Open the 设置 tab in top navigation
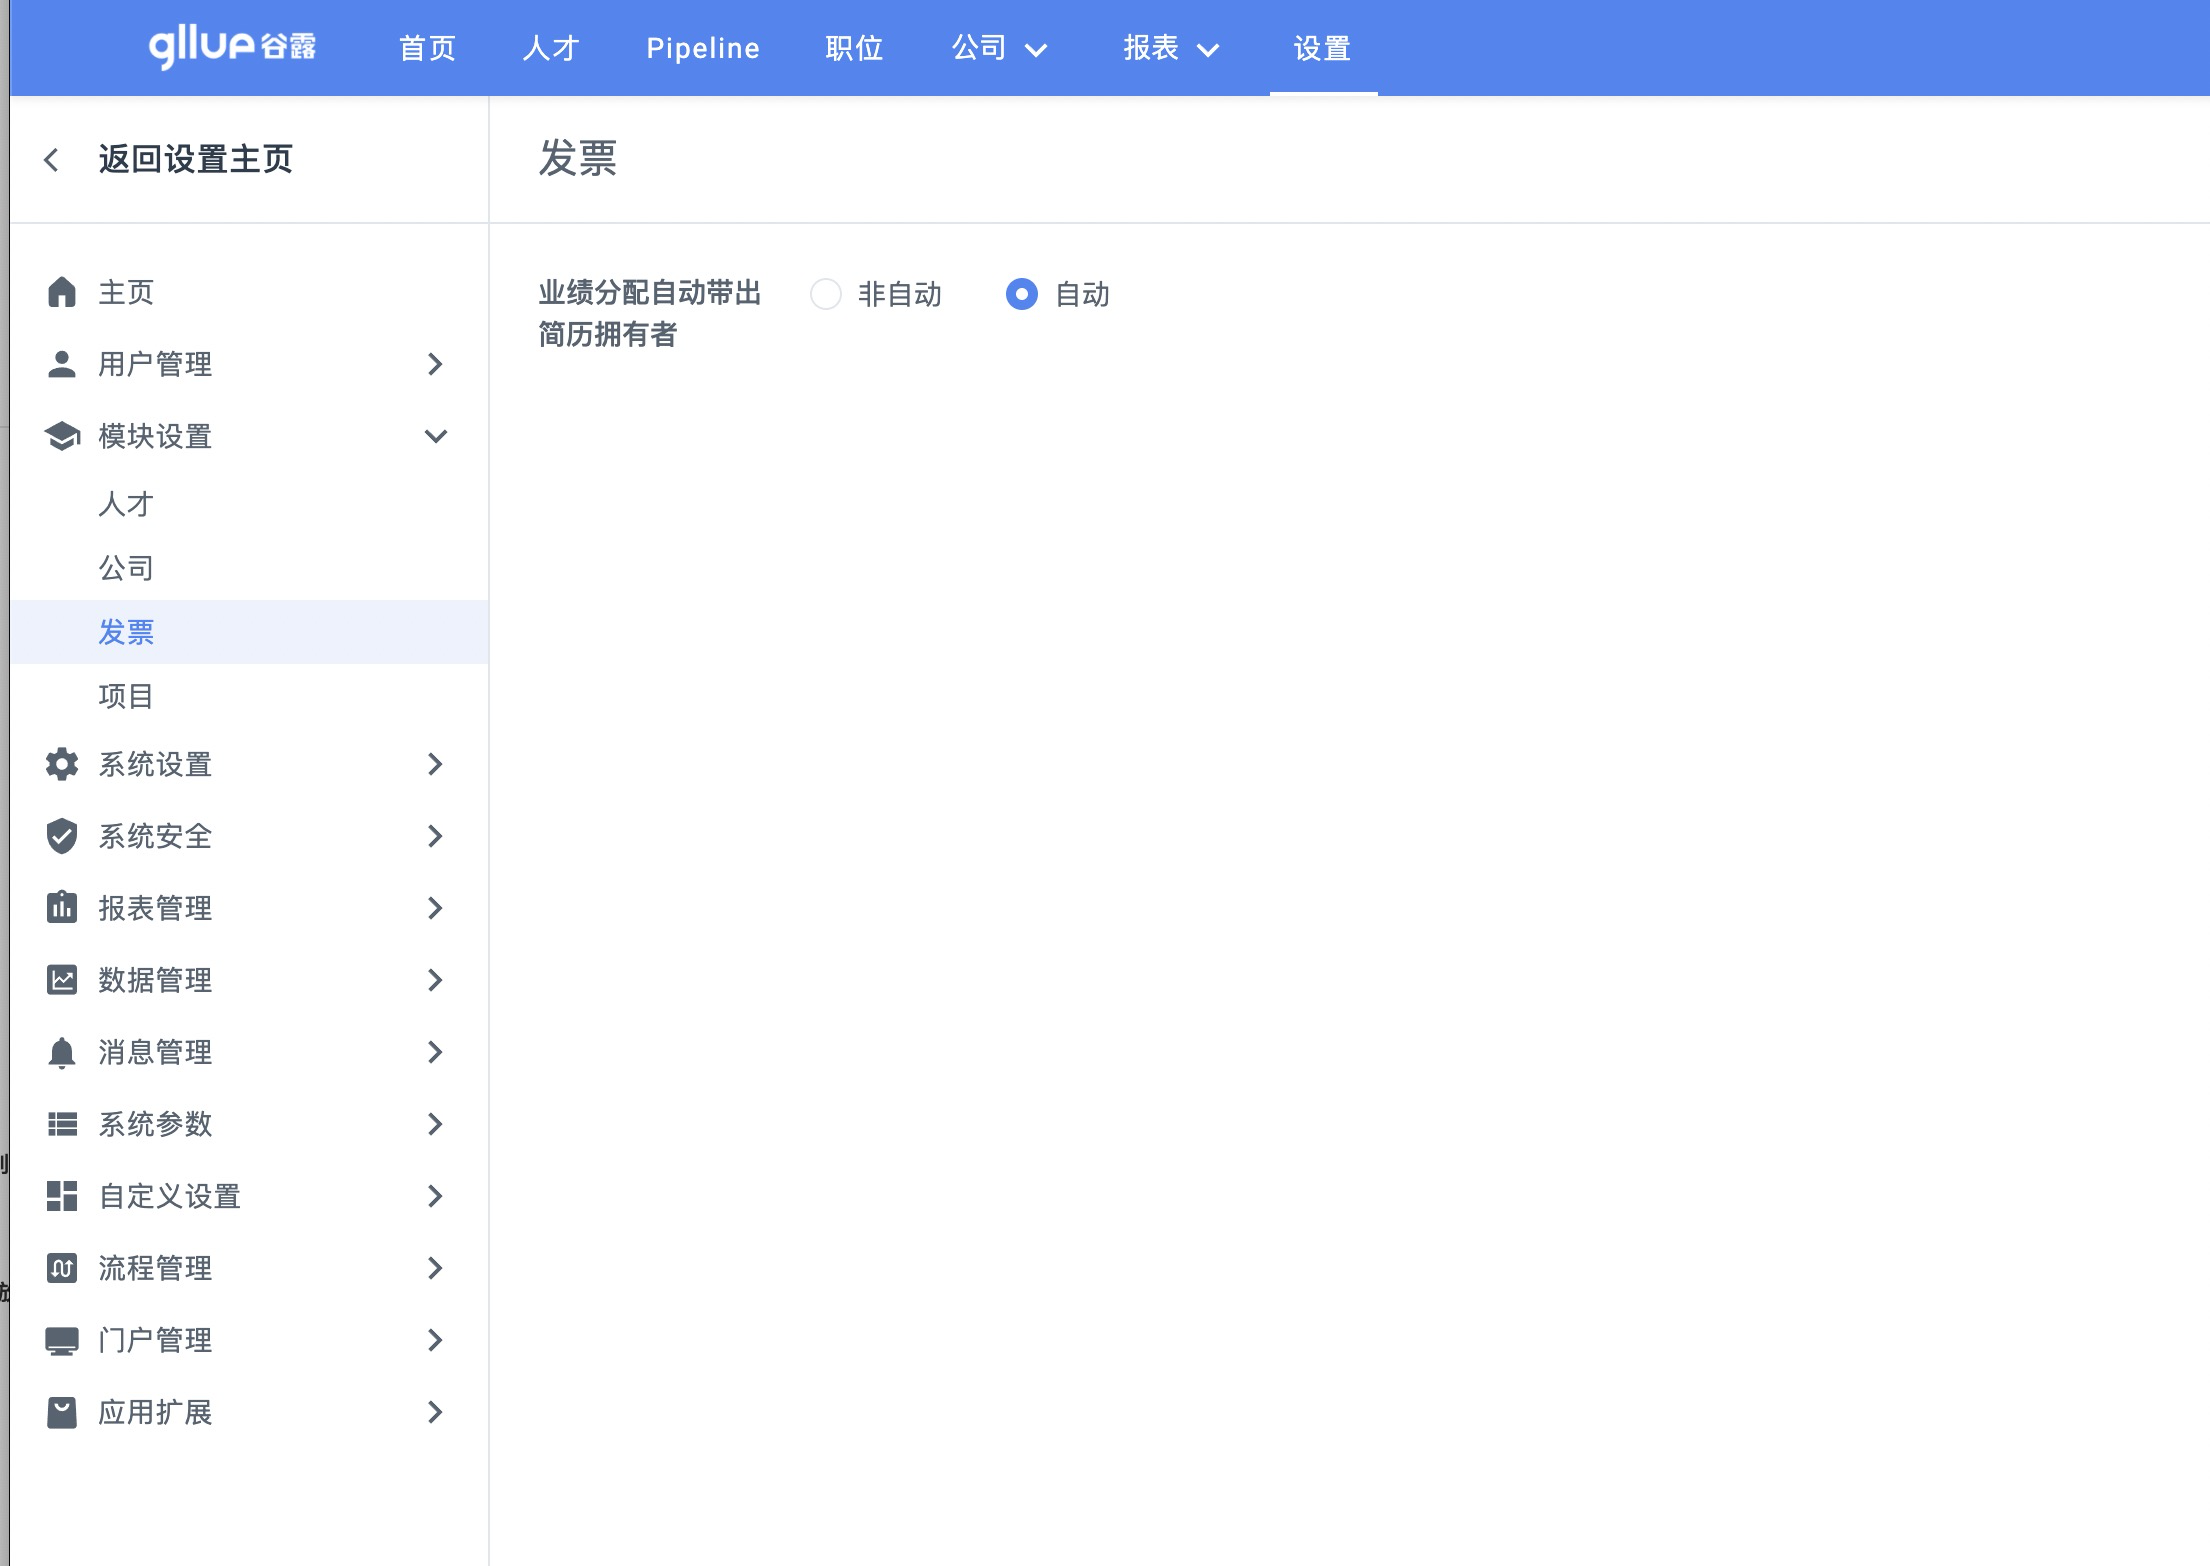This screenshot has width=2210, height=1566. point(1323,48)
